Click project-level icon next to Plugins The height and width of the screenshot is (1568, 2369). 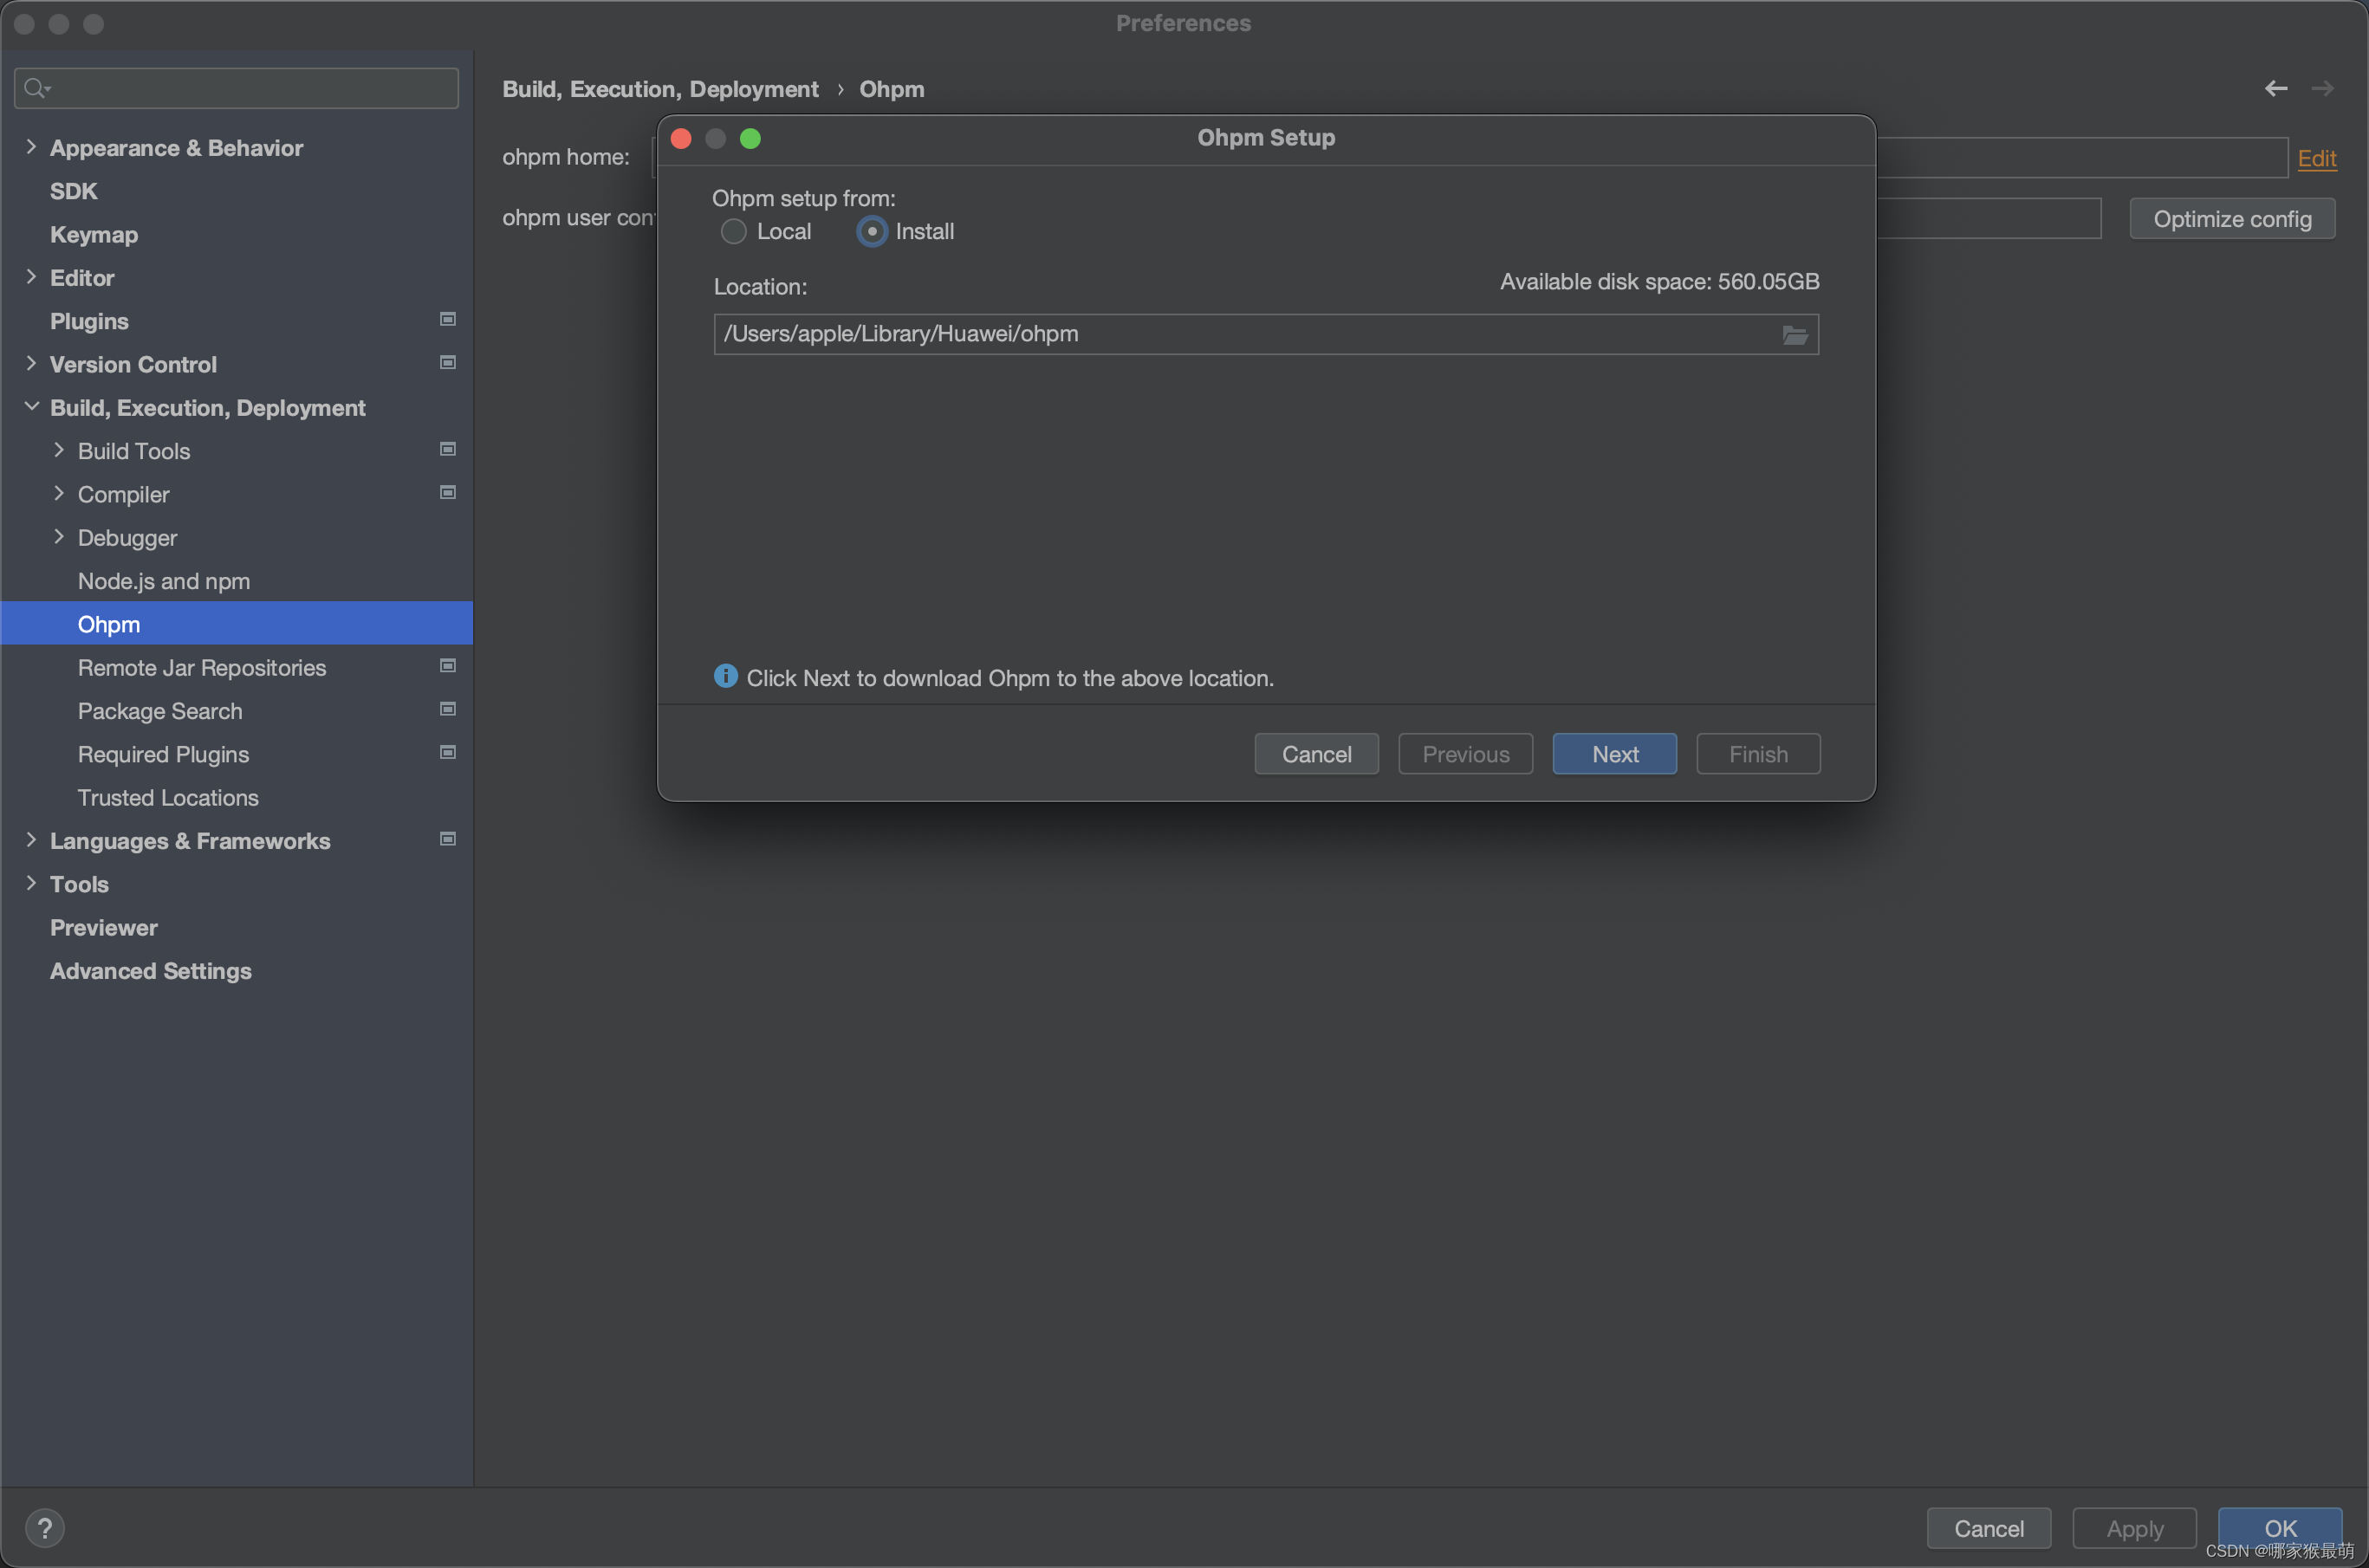[x=448, y=319]
